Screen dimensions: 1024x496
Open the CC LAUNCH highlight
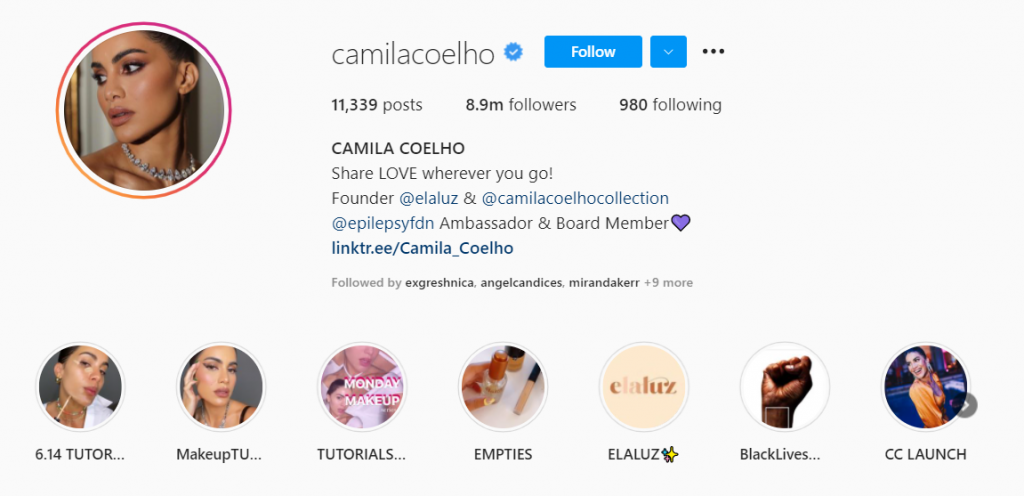point(925,387)
